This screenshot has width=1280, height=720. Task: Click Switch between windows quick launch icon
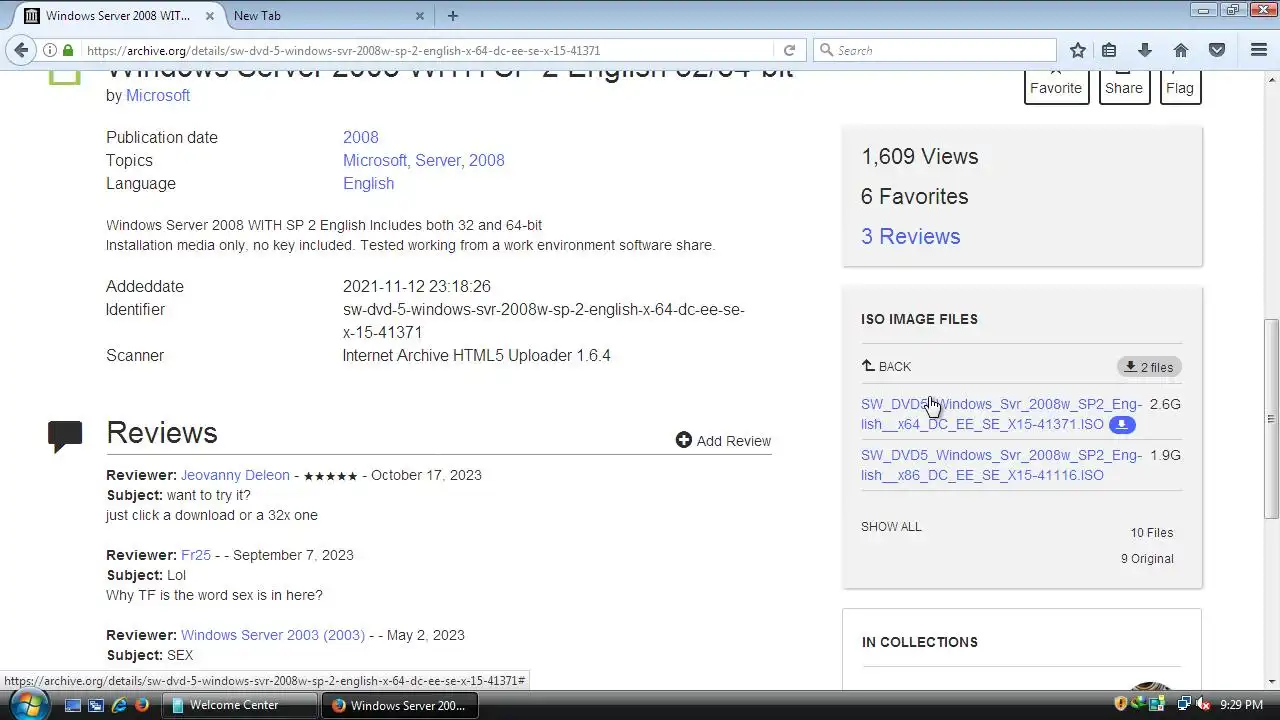point(96,705)
